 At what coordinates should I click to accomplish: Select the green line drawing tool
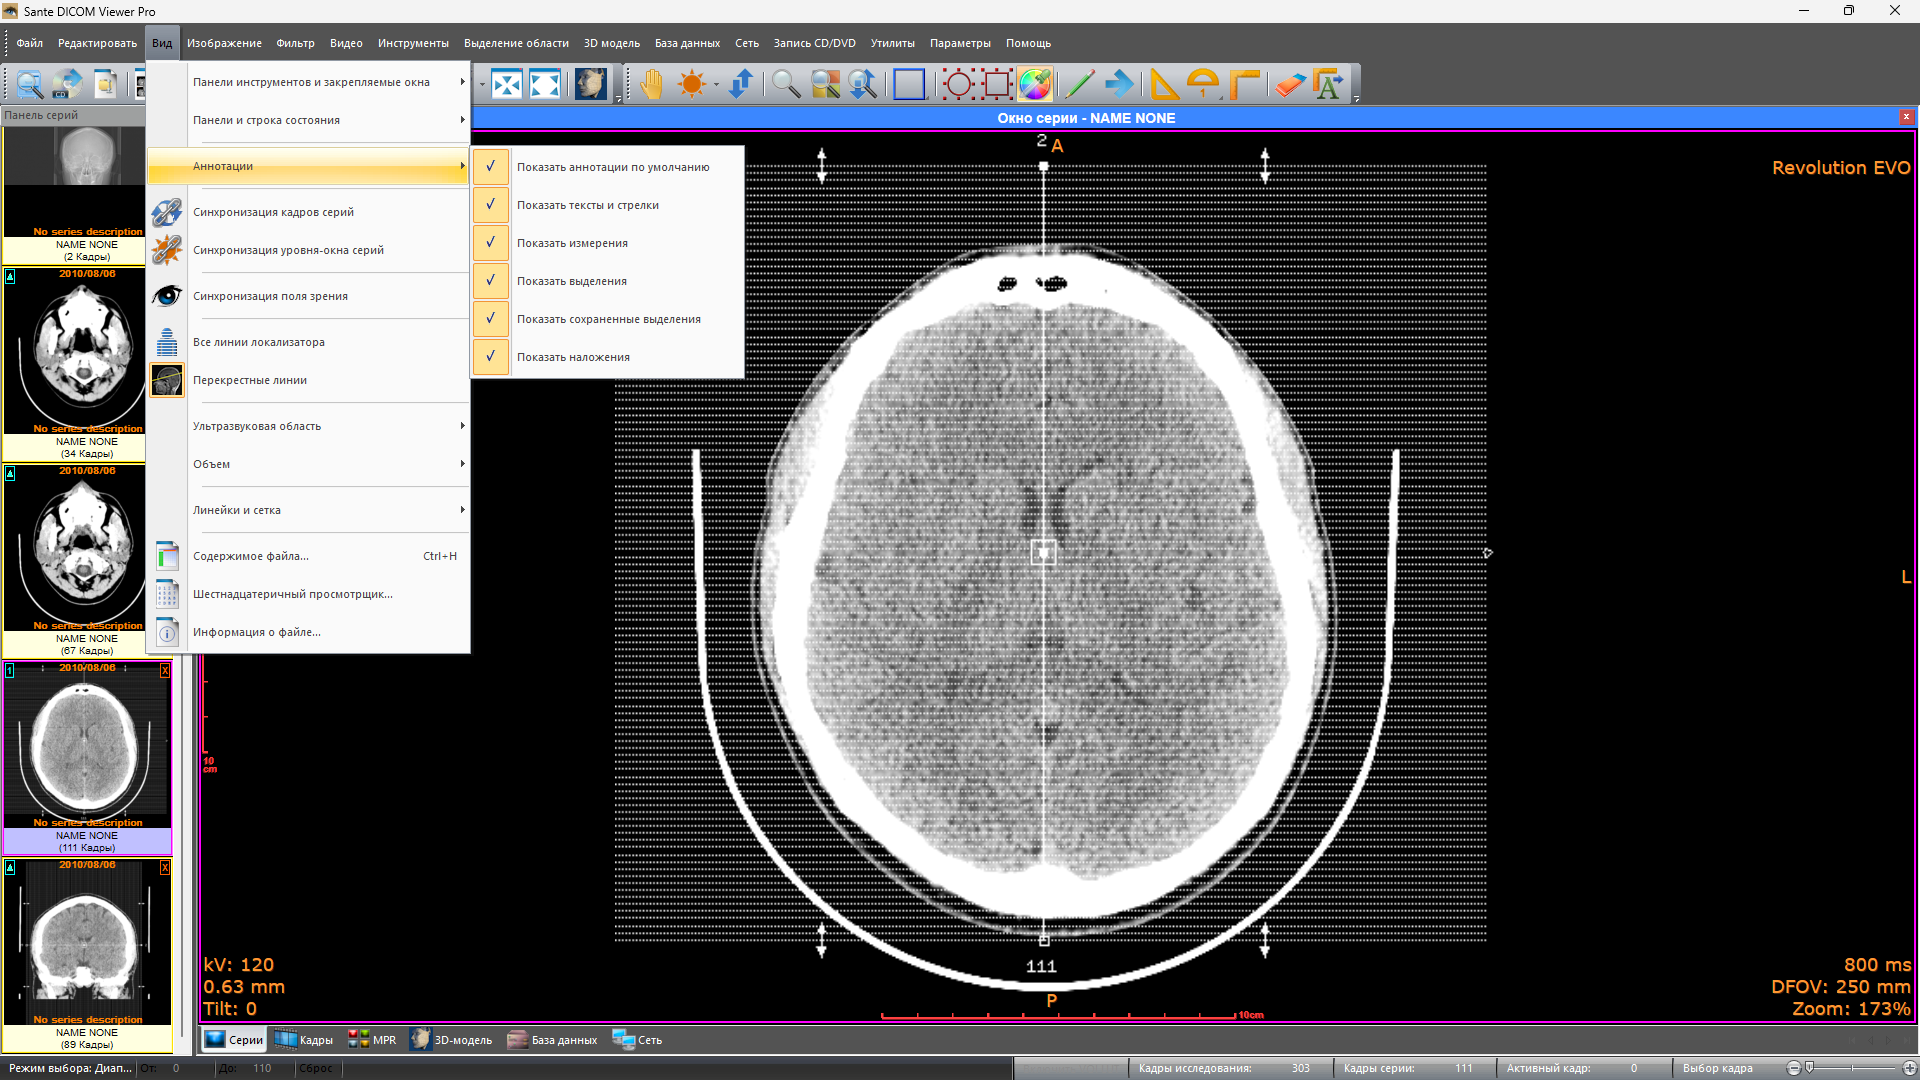click(x=1080, y=84)
